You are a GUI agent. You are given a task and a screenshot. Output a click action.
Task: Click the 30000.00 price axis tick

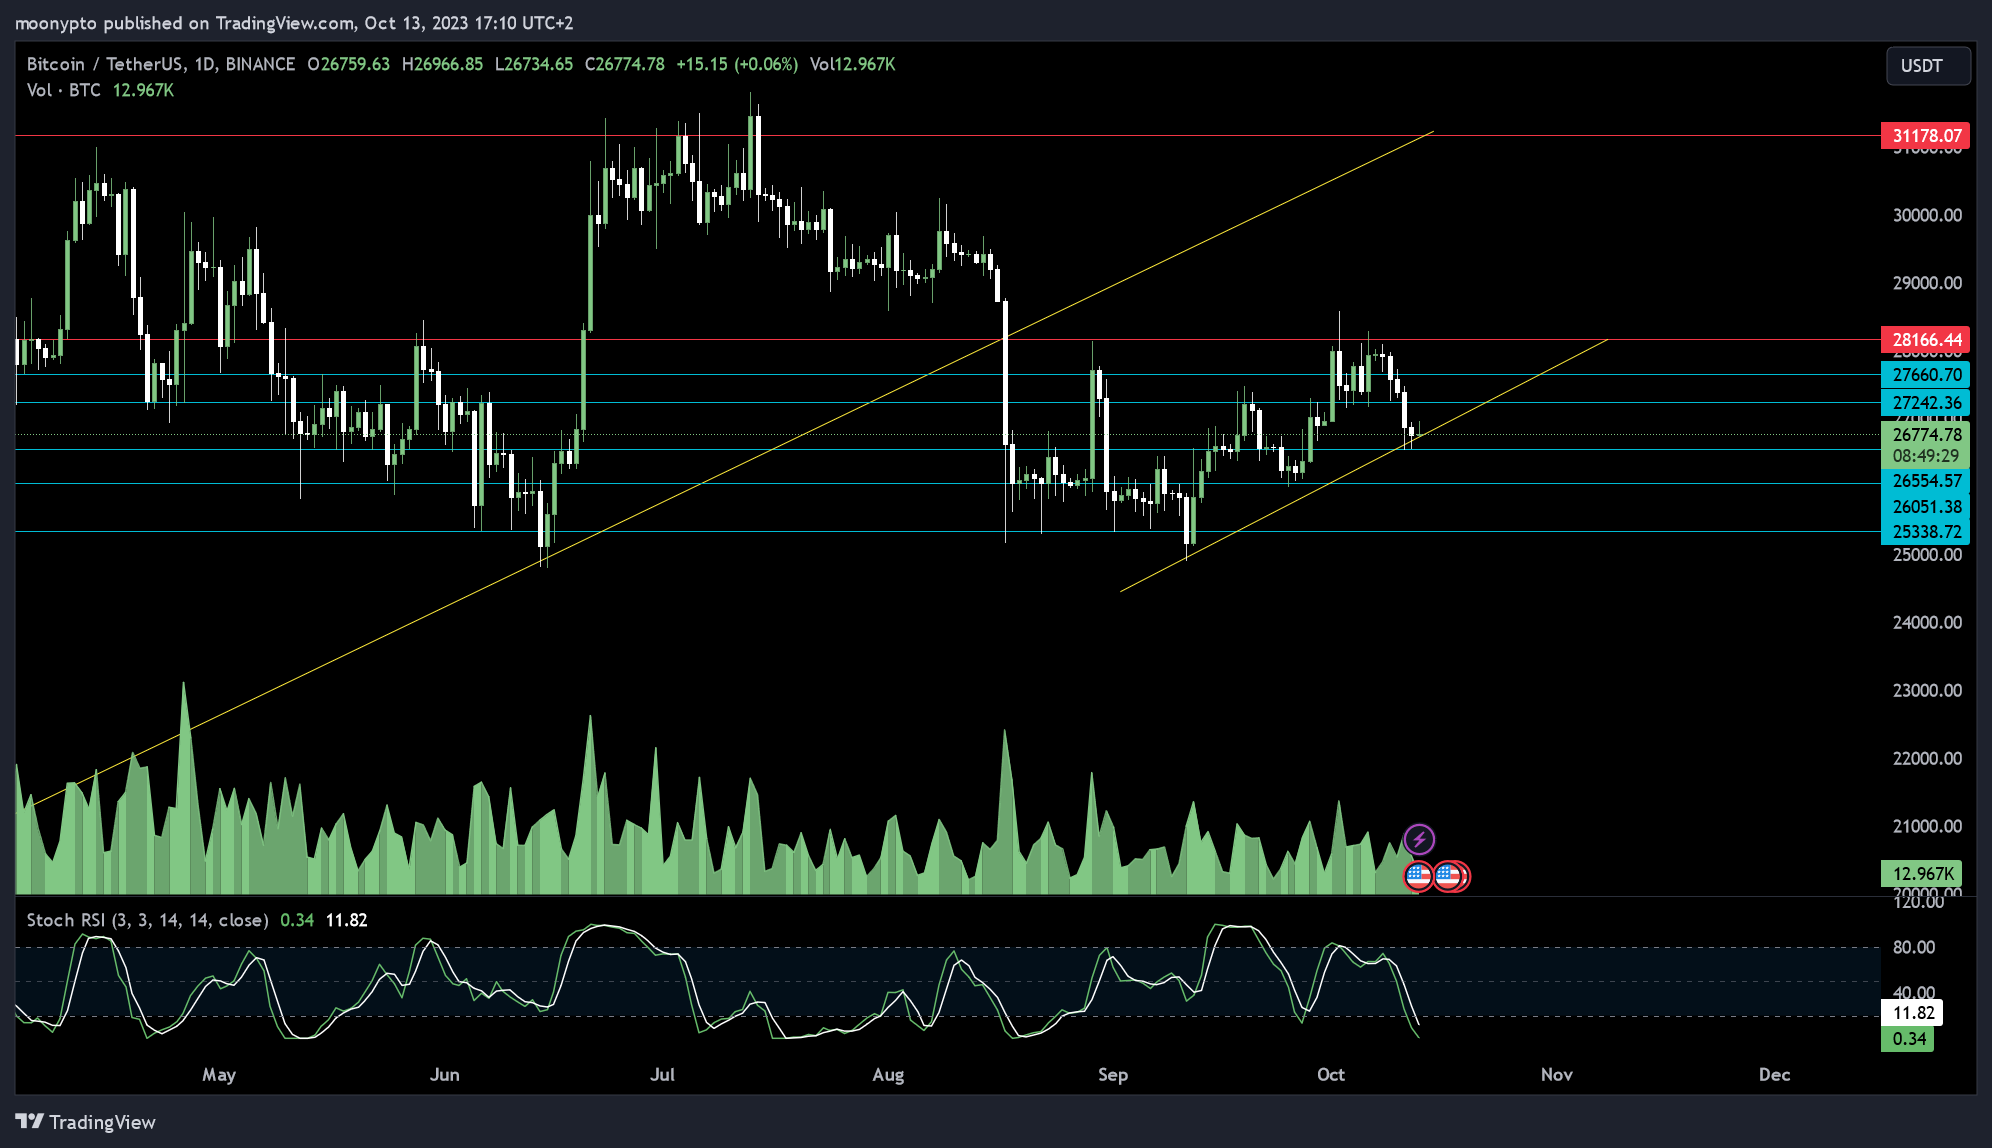[1927, 215]
